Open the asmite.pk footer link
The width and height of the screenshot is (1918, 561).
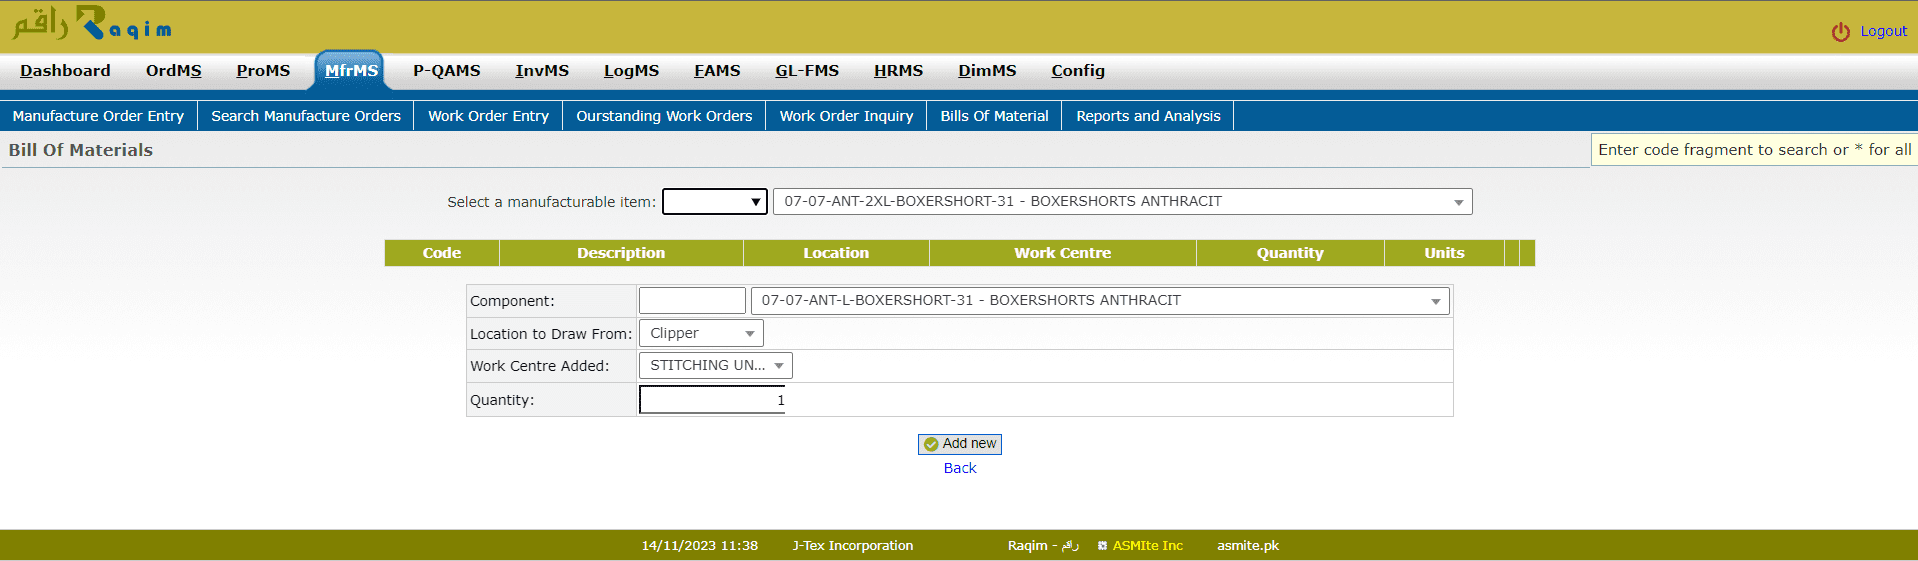coord(1247,546)
